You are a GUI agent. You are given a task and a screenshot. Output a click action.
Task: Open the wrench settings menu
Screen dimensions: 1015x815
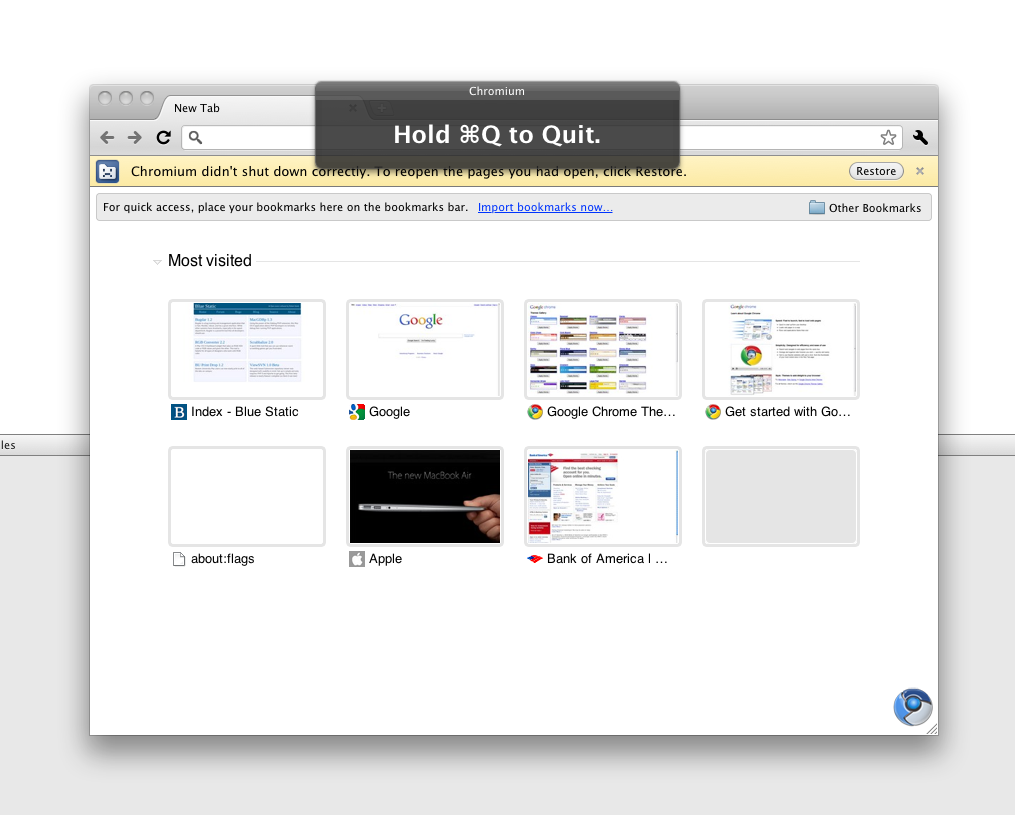[920, 138]
